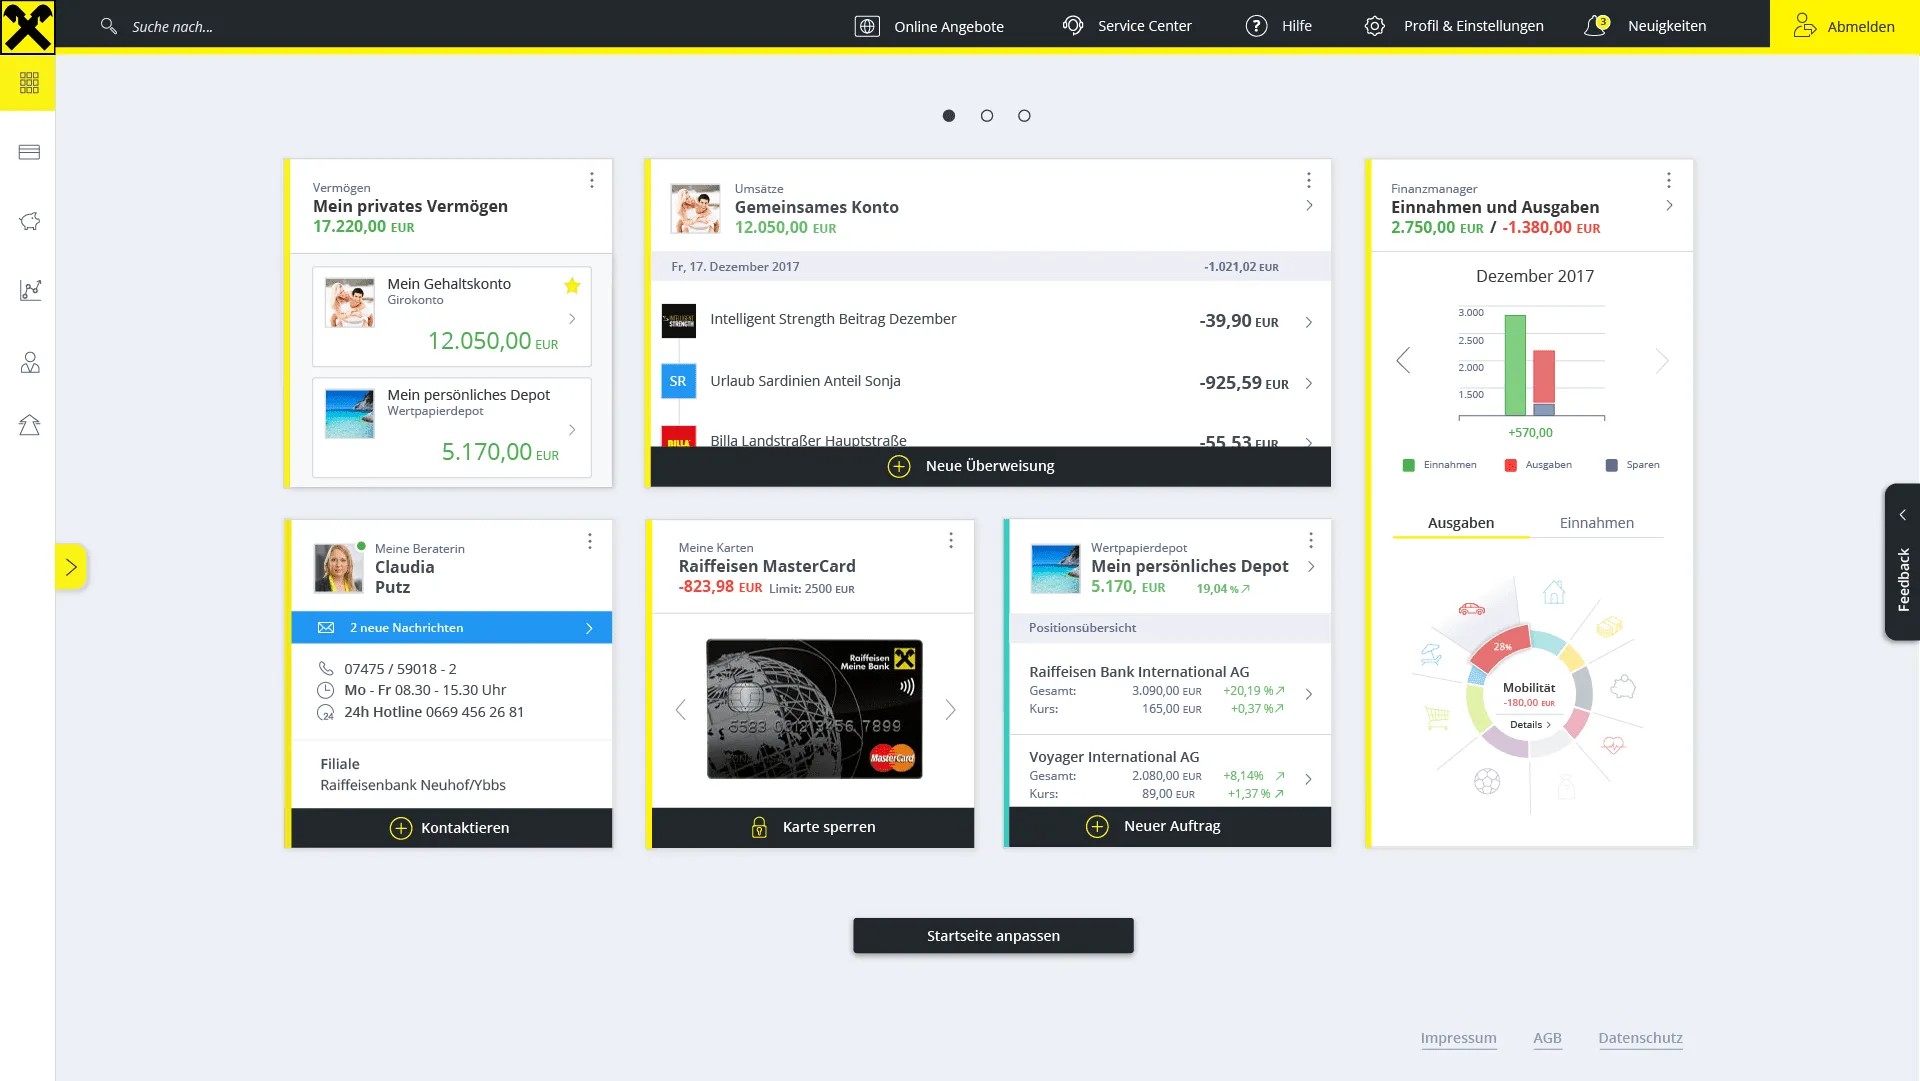Open the Neuigkeiten notification bell
The height and width of the screenshot is (1081, 1920).
(x=1596, y=26)
